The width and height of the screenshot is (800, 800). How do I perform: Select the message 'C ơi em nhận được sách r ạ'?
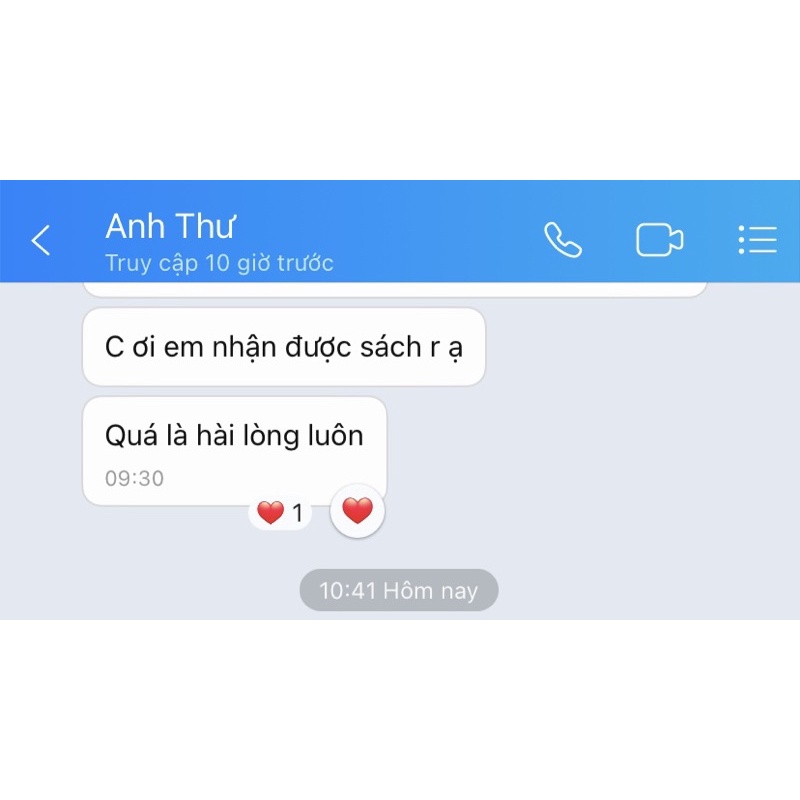[x=284, y=347]
